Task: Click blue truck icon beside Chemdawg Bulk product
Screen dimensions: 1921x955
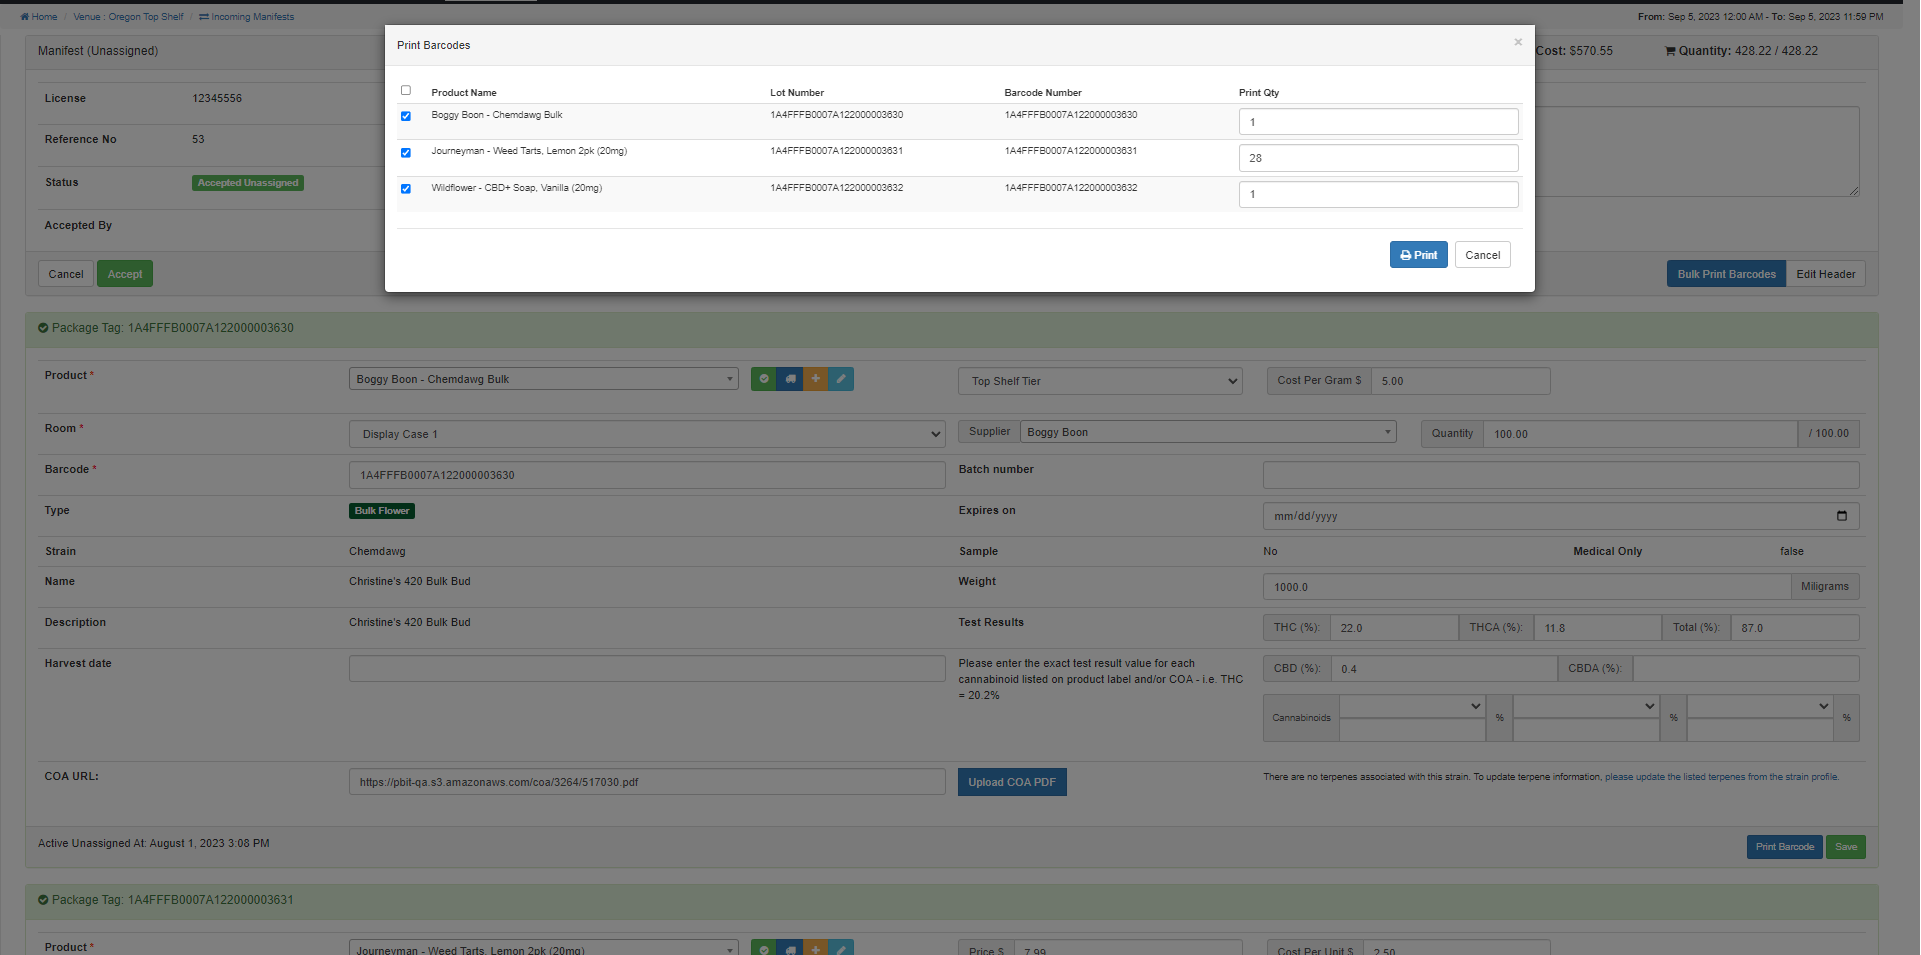Action: [x=790, y=379]
